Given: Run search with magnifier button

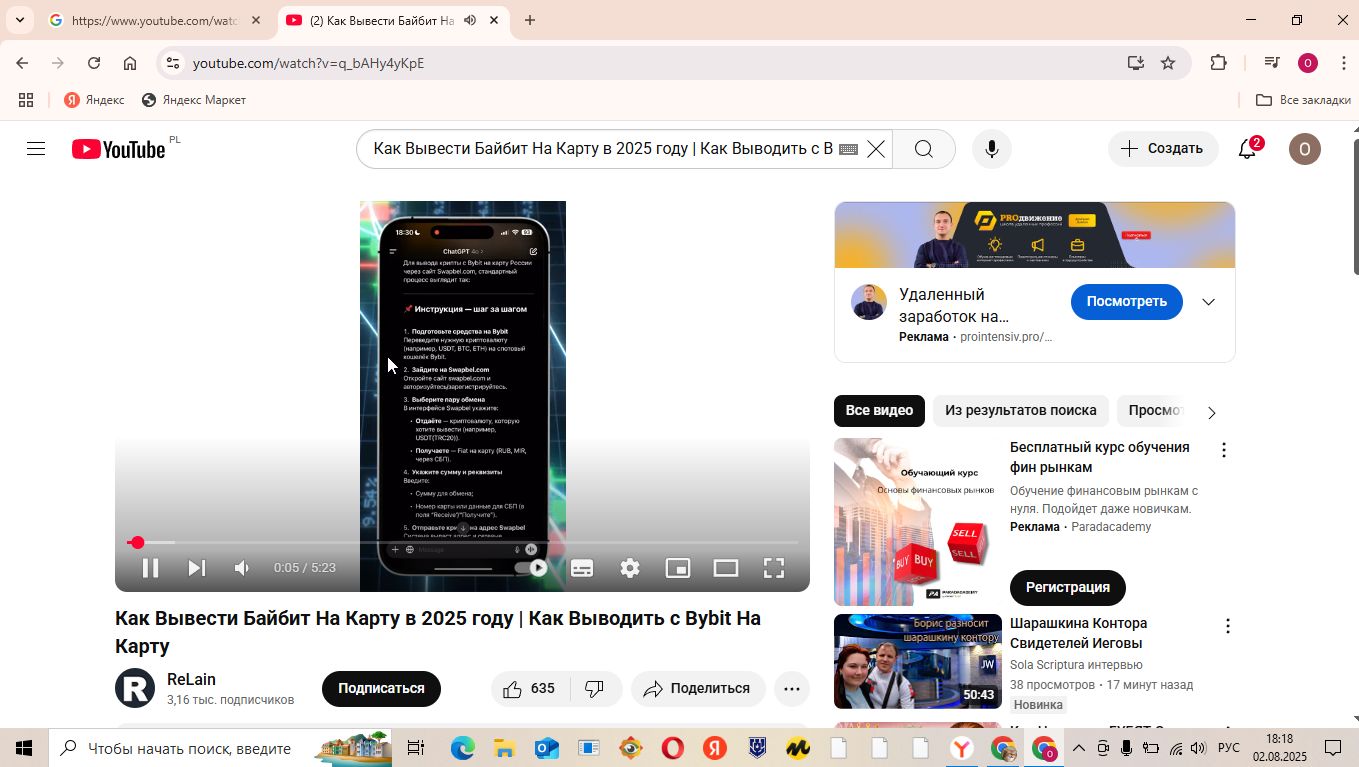Looking at the screenshot, I should (924, 149).
